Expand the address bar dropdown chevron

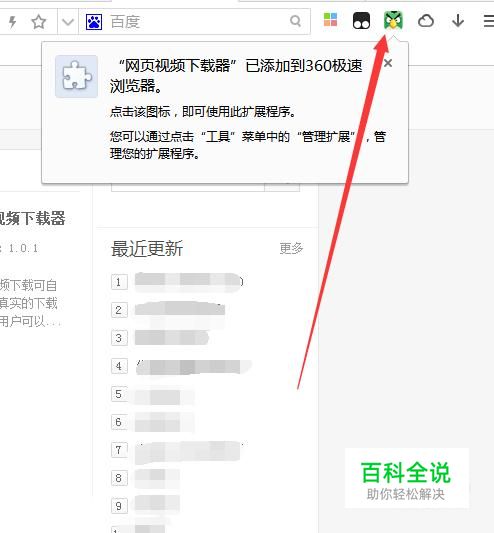(x=68, y=22)
